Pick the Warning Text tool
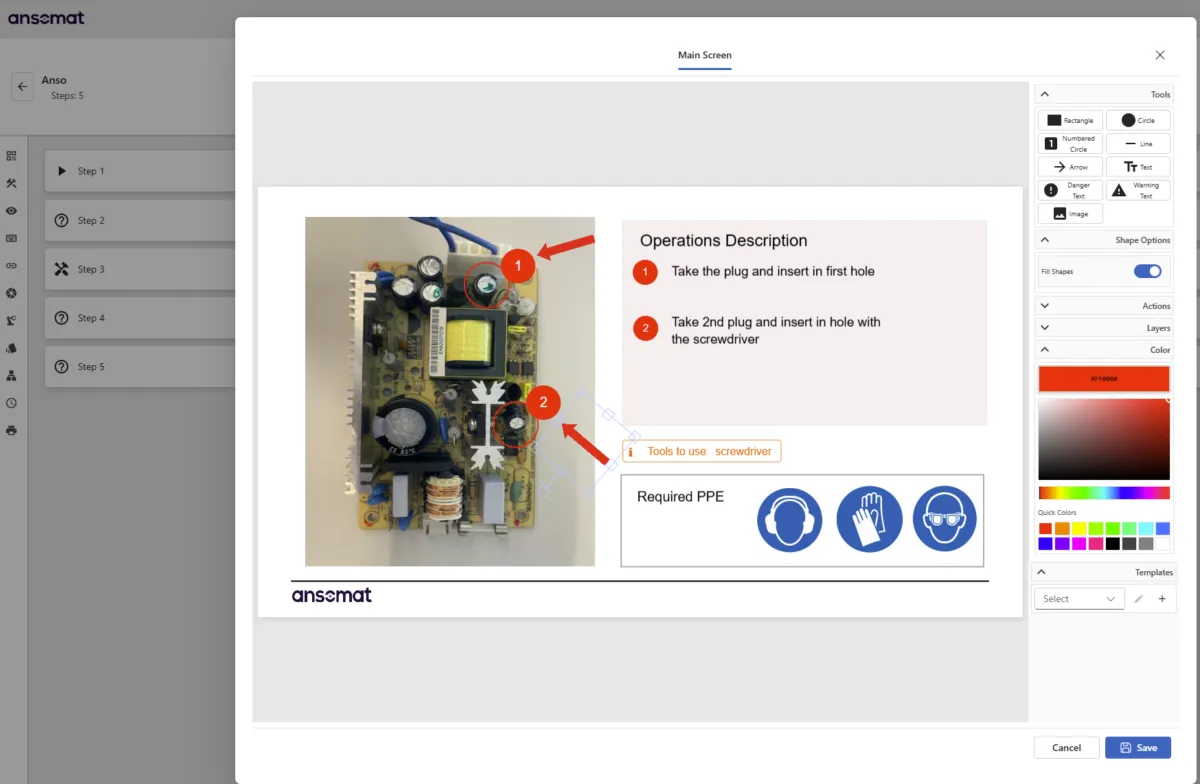1200x784 pixels. (x=1138, y=190)
